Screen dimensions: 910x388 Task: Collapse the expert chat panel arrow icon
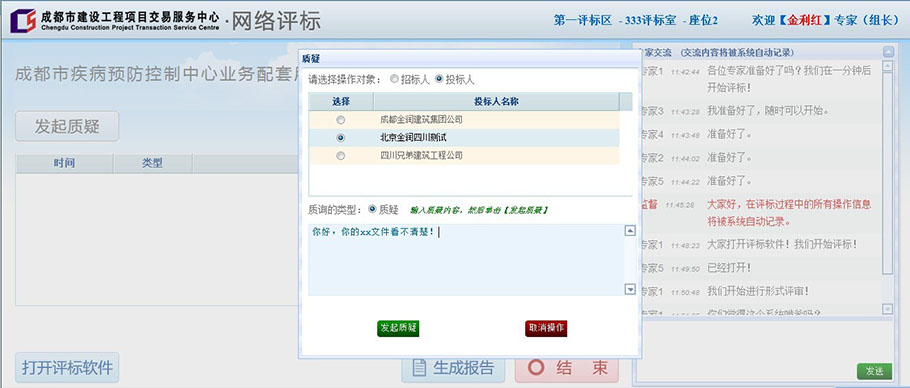pyautogui.click(x=889, y=52)
